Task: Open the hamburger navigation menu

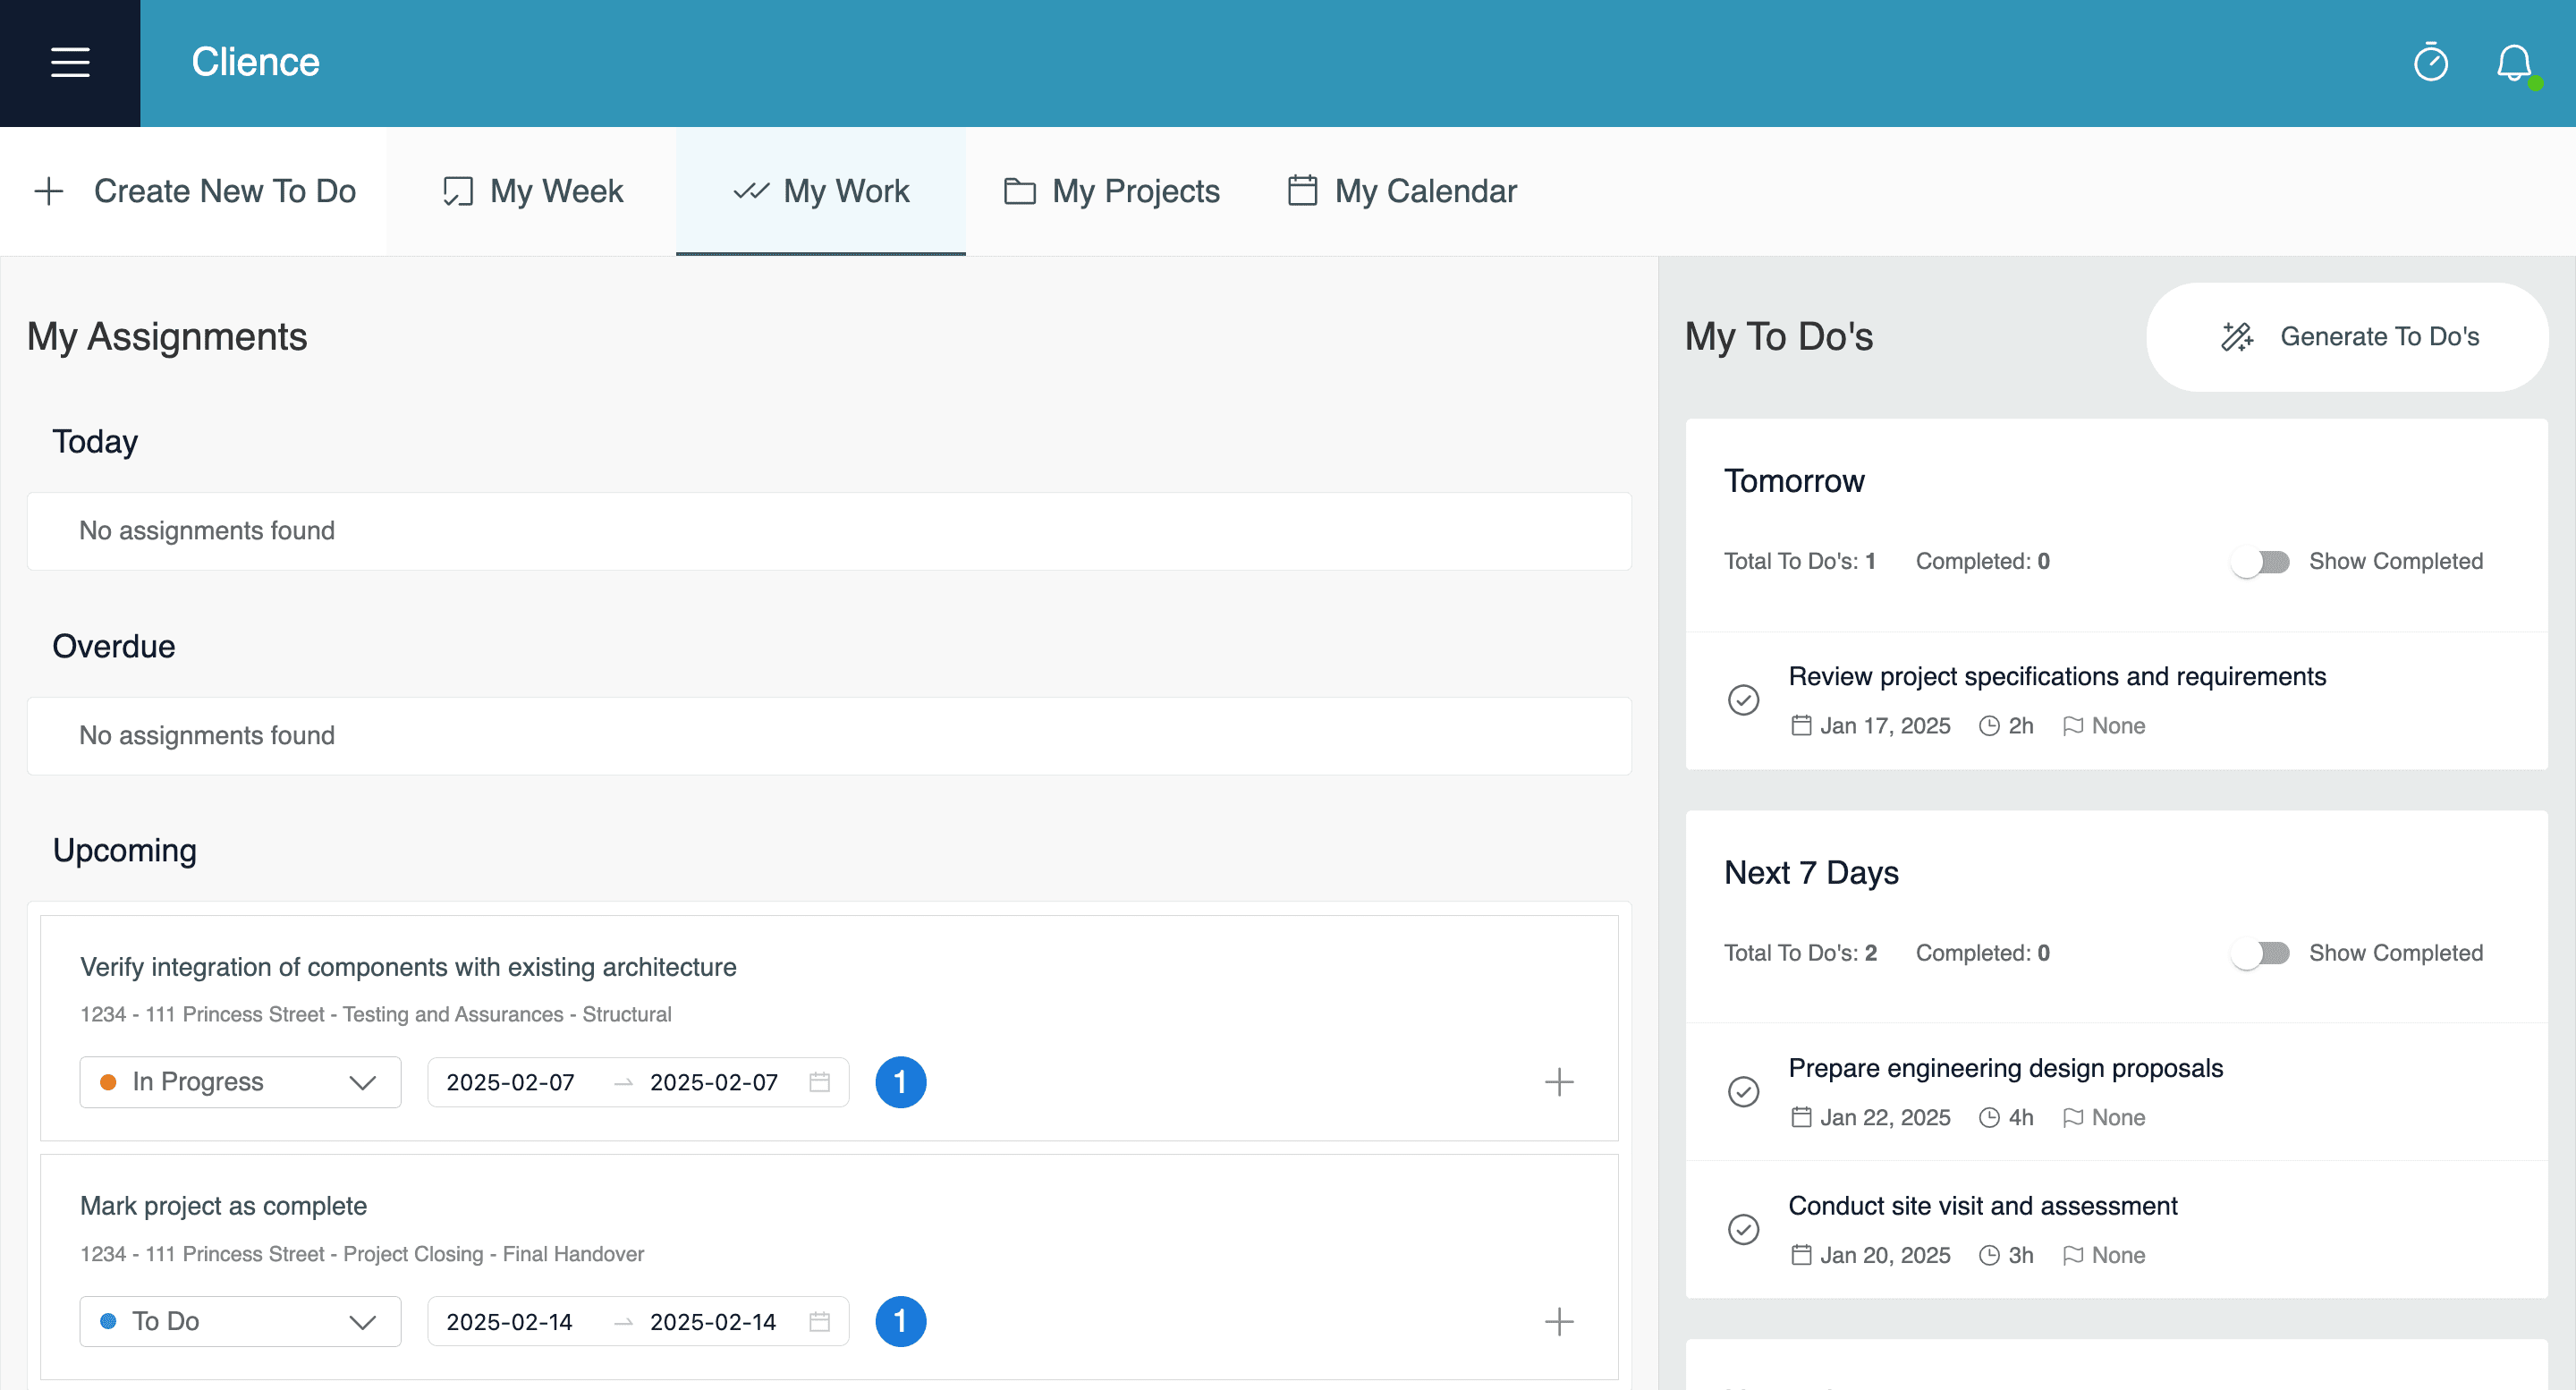Action: [x=69, y=62]
